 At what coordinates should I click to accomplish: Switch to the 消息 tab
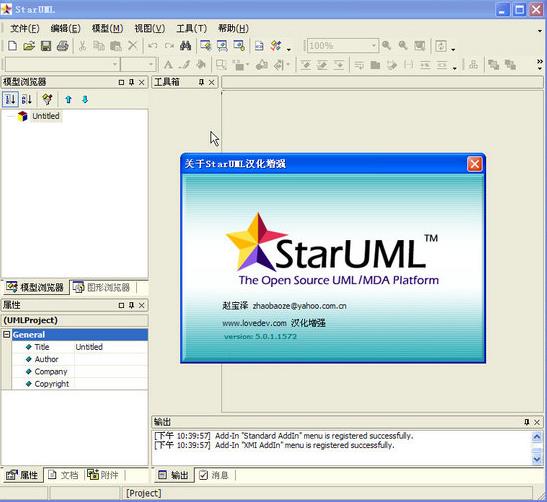coord(214,475)
